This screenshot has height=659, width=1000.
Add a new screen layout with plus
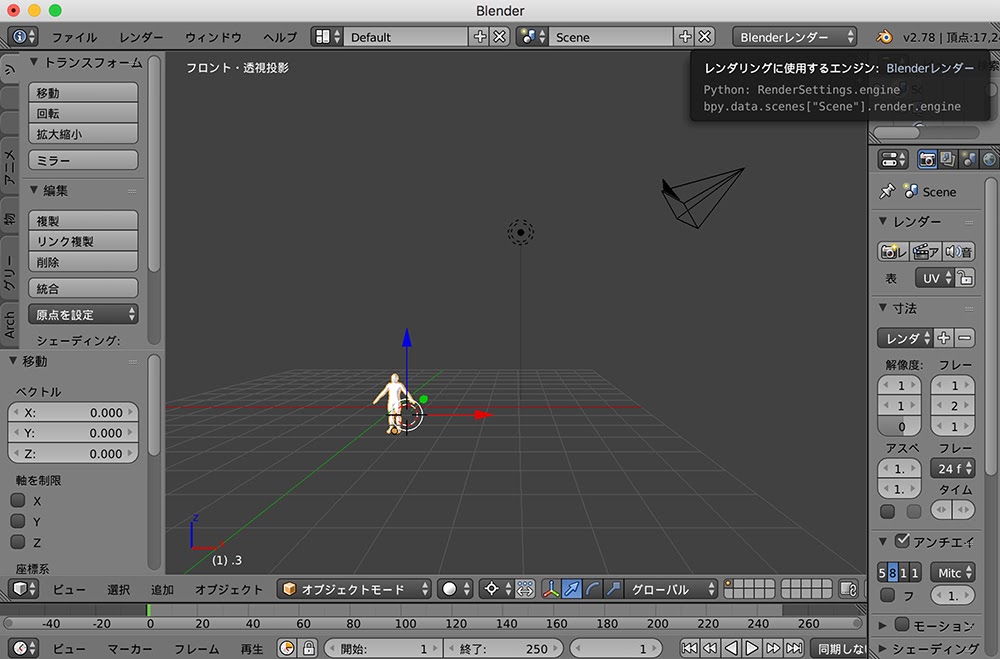(x=480, y=37)
